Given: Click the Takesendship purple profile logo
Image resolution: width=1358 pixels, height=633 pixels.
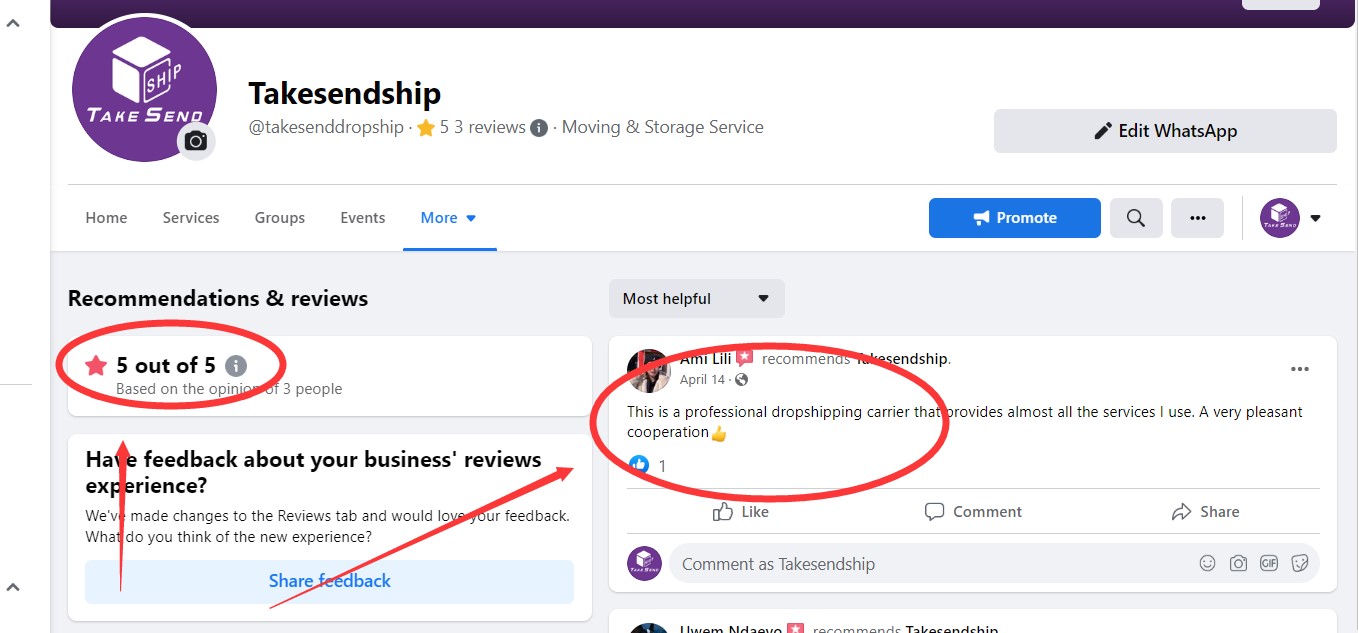Looking at the screenshot, I should [x=145, y=89].
